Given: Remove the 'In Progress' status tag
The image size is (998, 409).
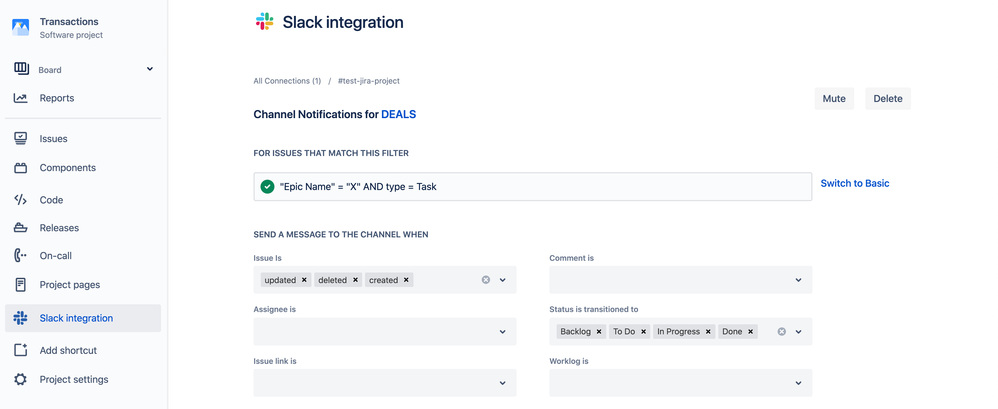Looking at the screenshot, I should [x=708, y=331].
